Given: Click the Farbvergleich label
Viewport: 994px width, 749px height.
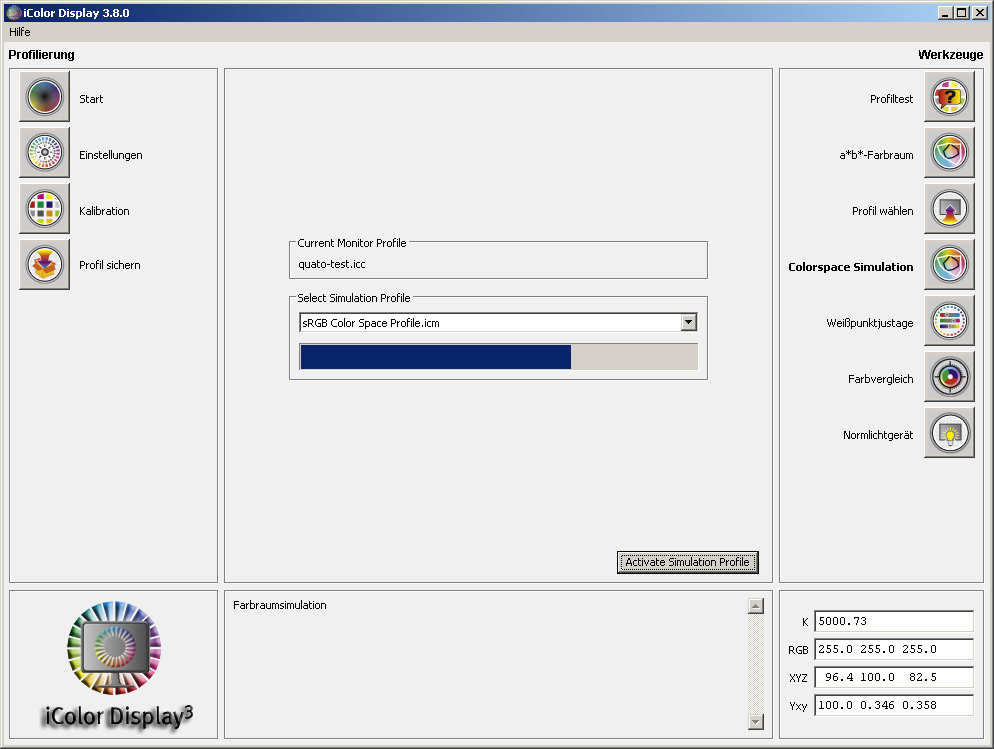Looking at the screenshot, I should [881, 379].
